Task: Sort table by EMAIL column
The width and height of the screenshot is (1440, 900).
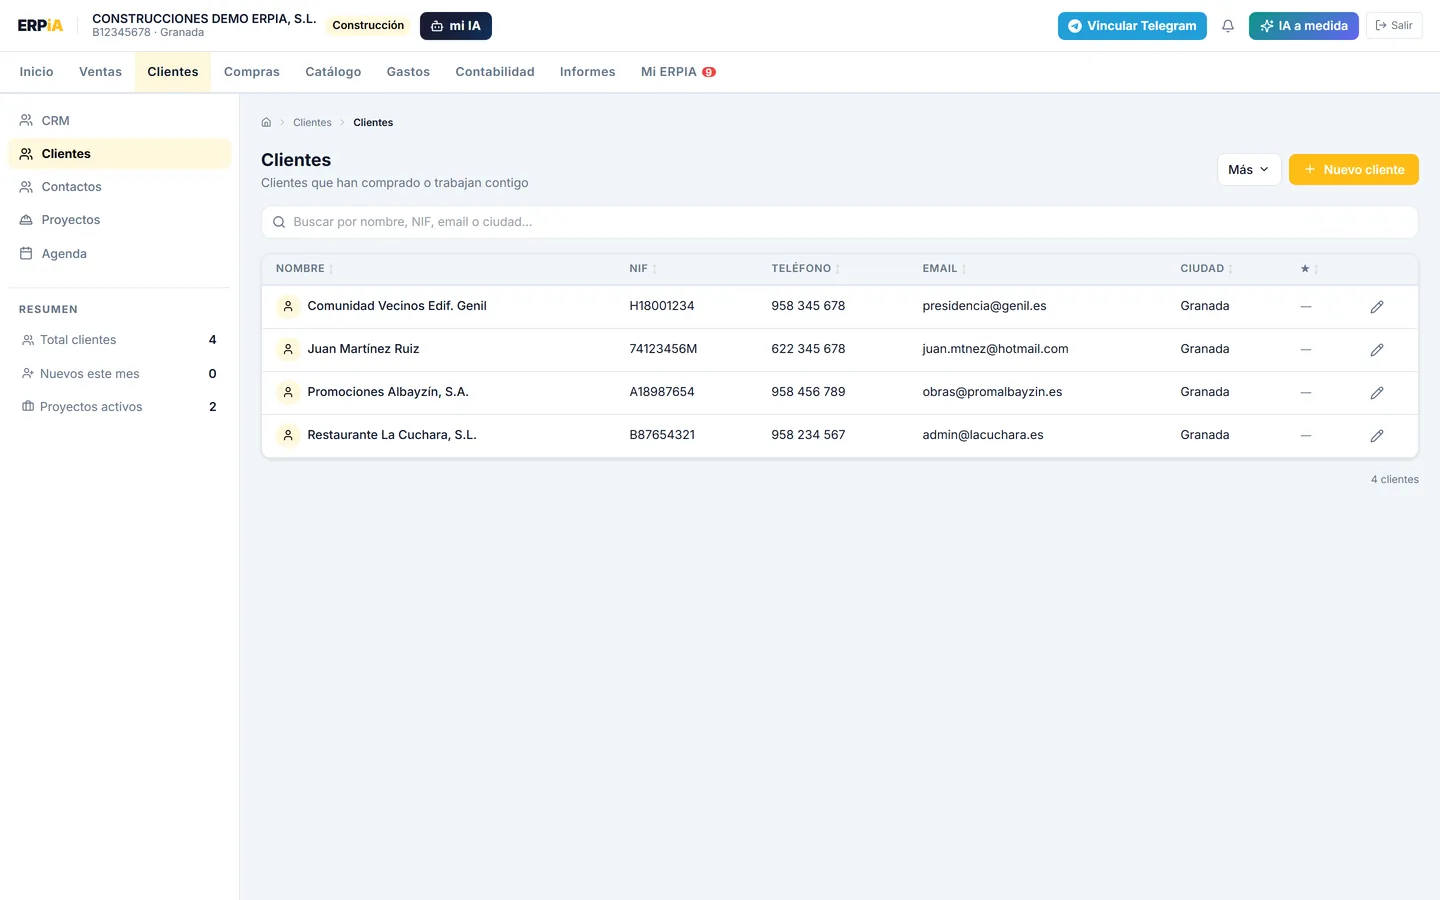Action: (944, 269)
